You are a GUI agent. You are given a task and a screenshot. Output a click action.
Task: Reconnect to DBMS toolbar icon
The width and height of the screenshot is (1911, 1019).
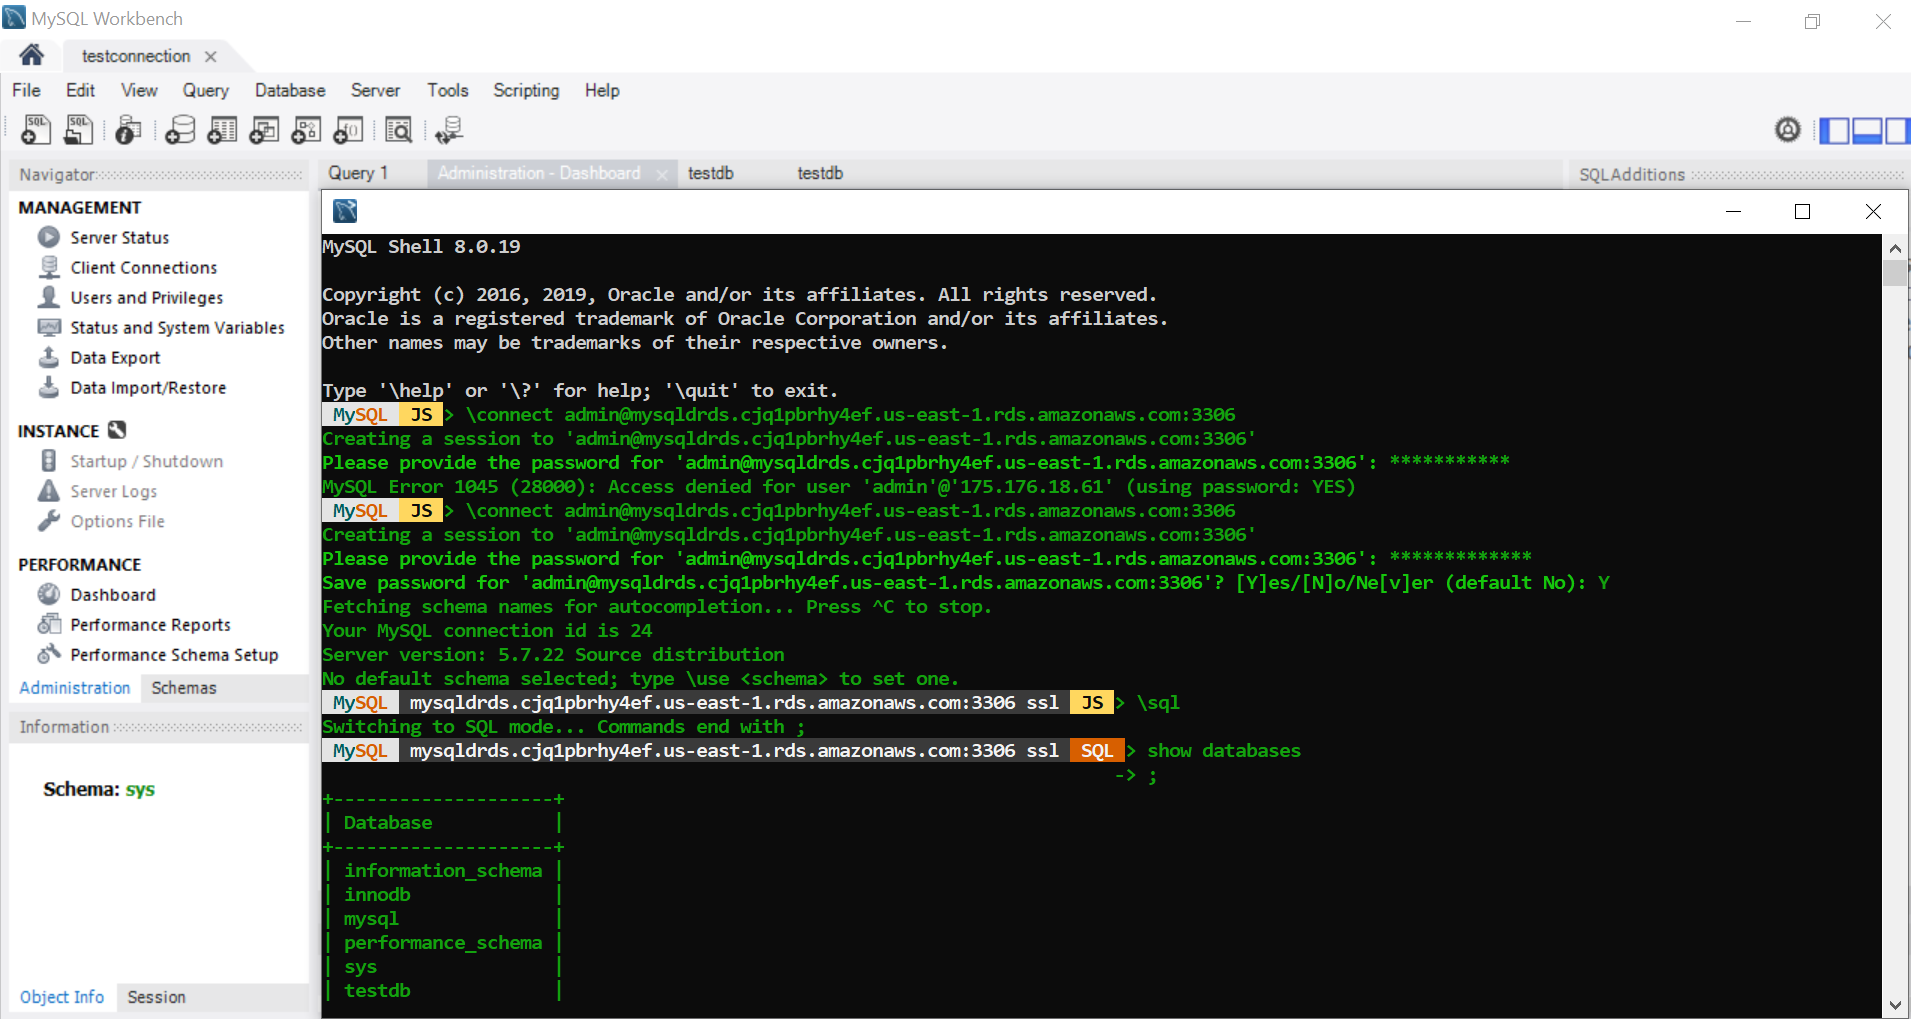(x=449, y=130)
